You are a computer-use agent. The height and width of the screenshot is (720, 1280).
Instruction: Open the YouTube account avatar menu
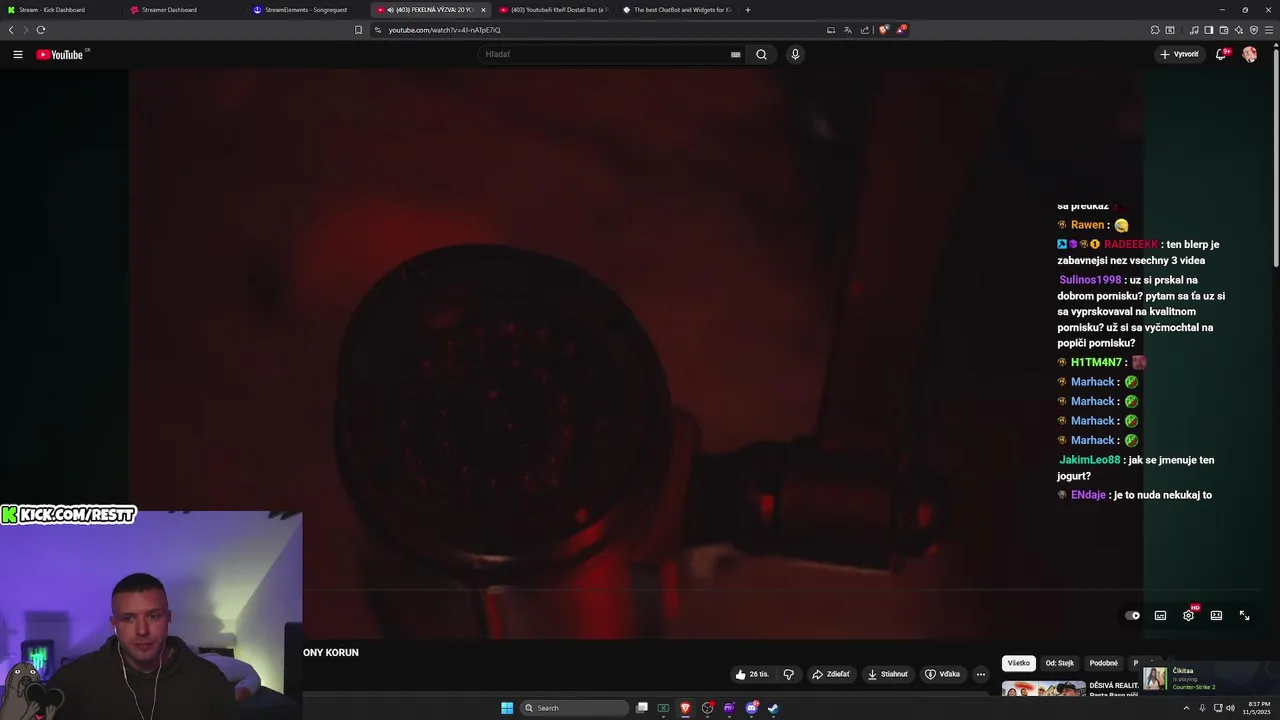click(1249, 55)
